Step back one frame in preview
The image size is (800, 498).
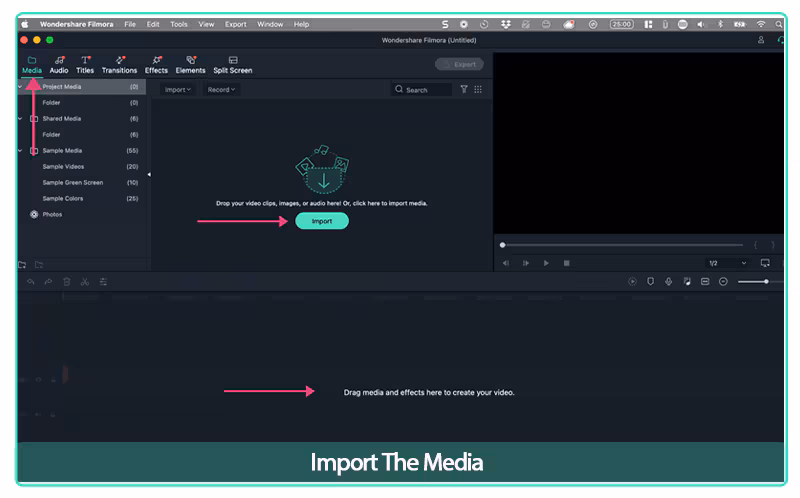(x=506, y=263)
